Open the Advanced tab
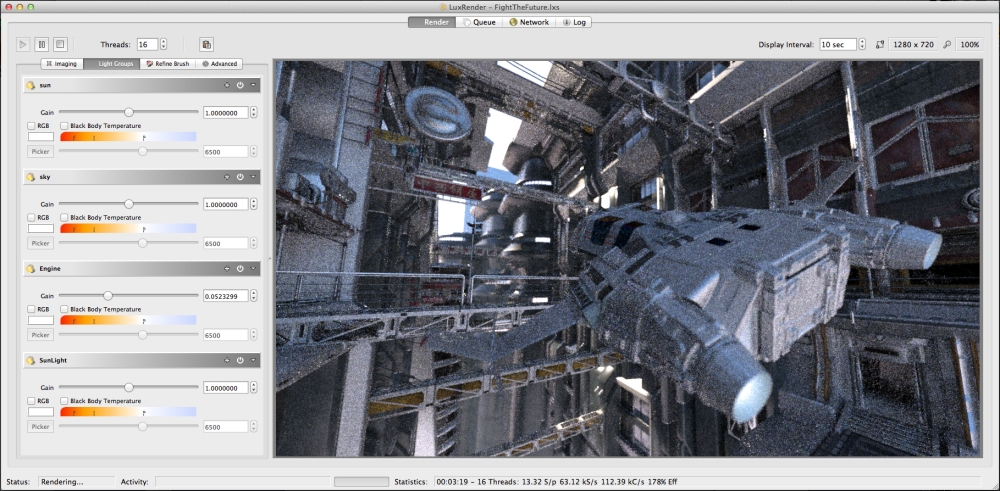The height and width of the screenshot is (491, 1000). (219, 64)
